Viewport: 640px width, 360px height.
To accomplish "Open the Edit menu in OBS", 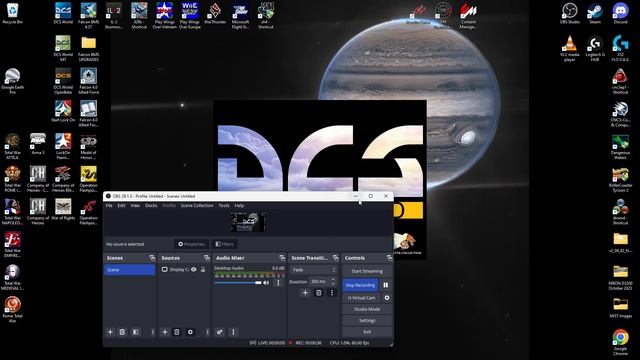I will tap(122, 205).
